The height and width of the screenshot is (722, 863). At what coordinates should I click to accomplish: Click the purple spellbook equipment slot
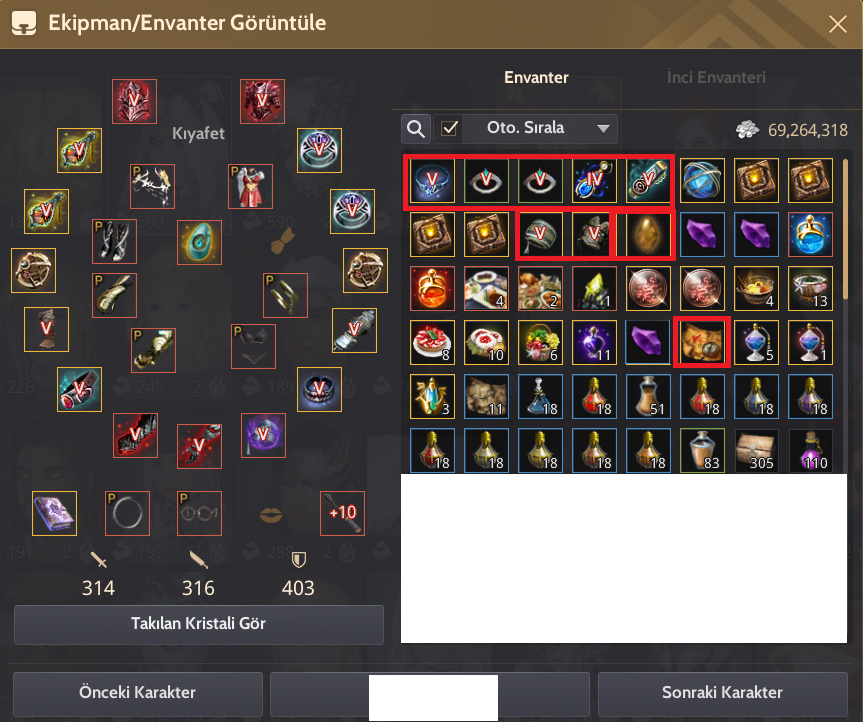click(54, 513)
